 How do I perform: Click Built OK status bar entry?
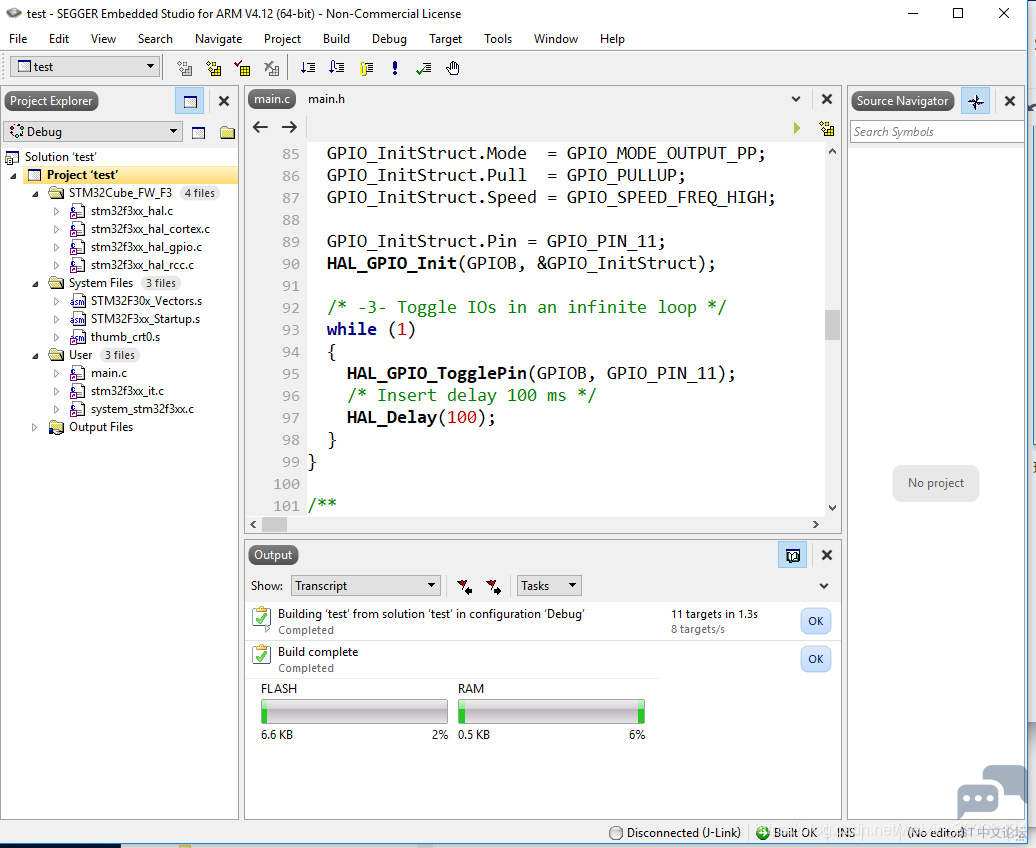[x=786, y=833]
